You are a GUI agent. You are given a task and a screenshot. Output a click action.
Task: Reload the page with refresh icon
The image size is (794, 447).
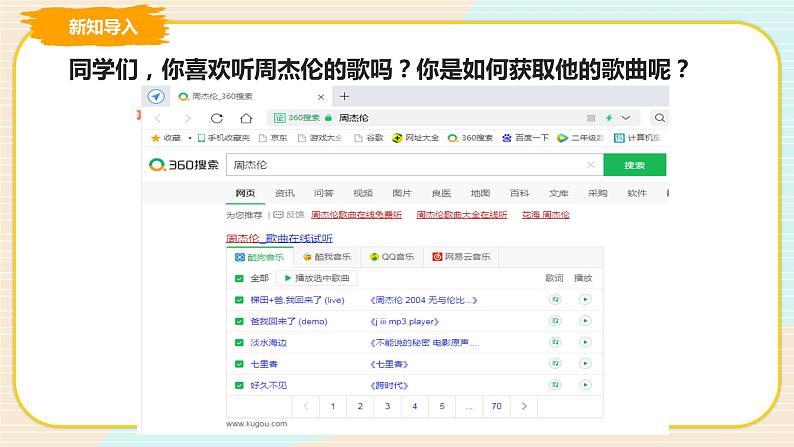[x=217, y=118]
